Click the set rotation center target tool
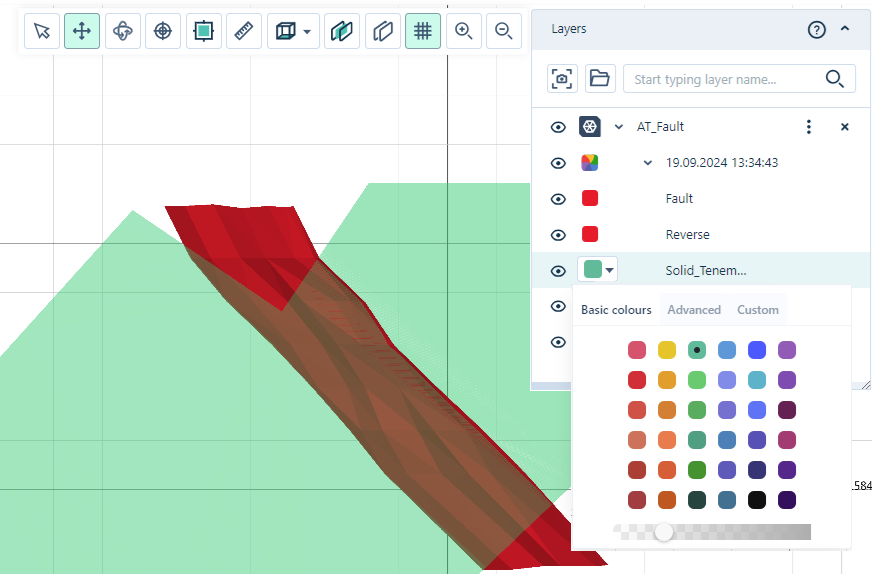872x574 pixels. [x=163, y=31]
